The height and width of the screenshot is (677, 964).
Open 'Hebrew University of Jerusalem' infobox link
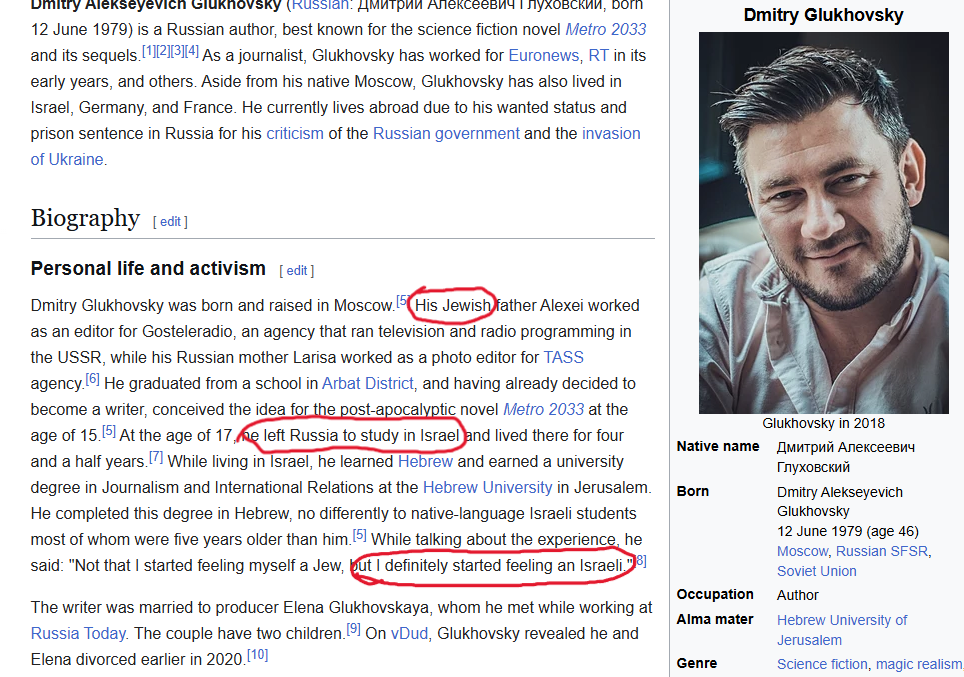pos(842,630)
